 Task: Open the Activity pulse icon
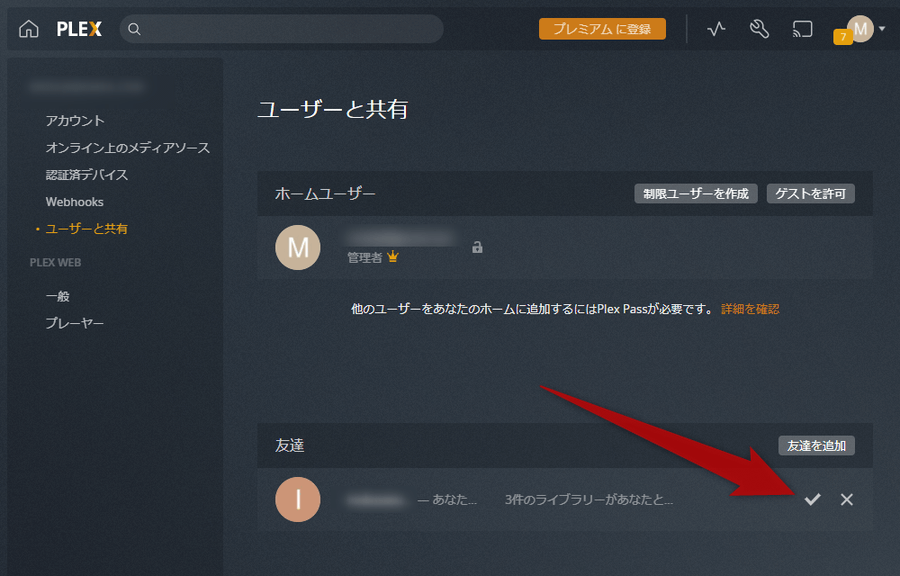coord(716,29)
